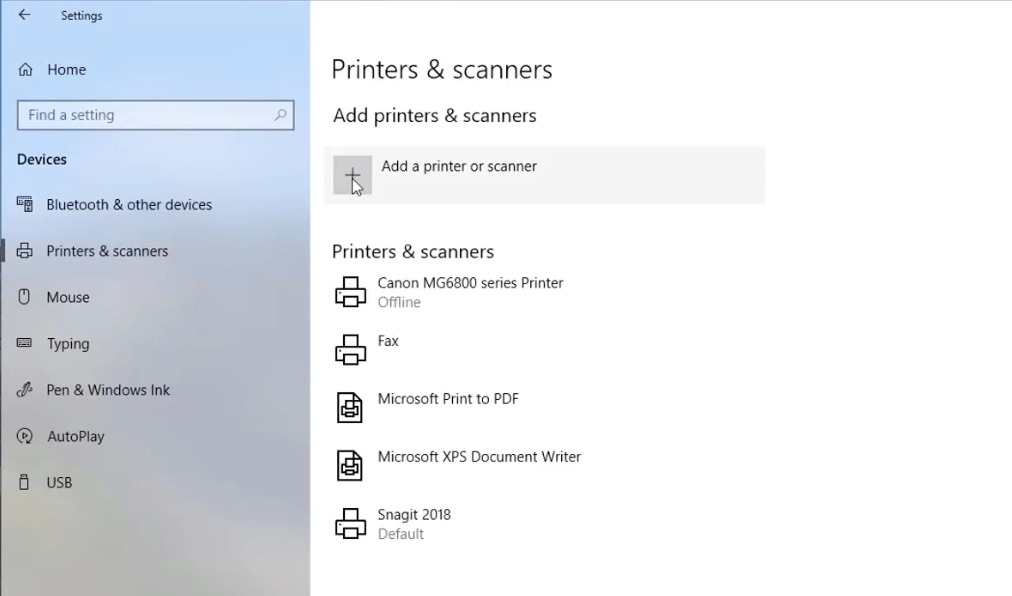Select the Snagit 2018 printer icon
The height and width of the screenshot is (596, 1012).
pyautogui.click(x=350, y=524)
